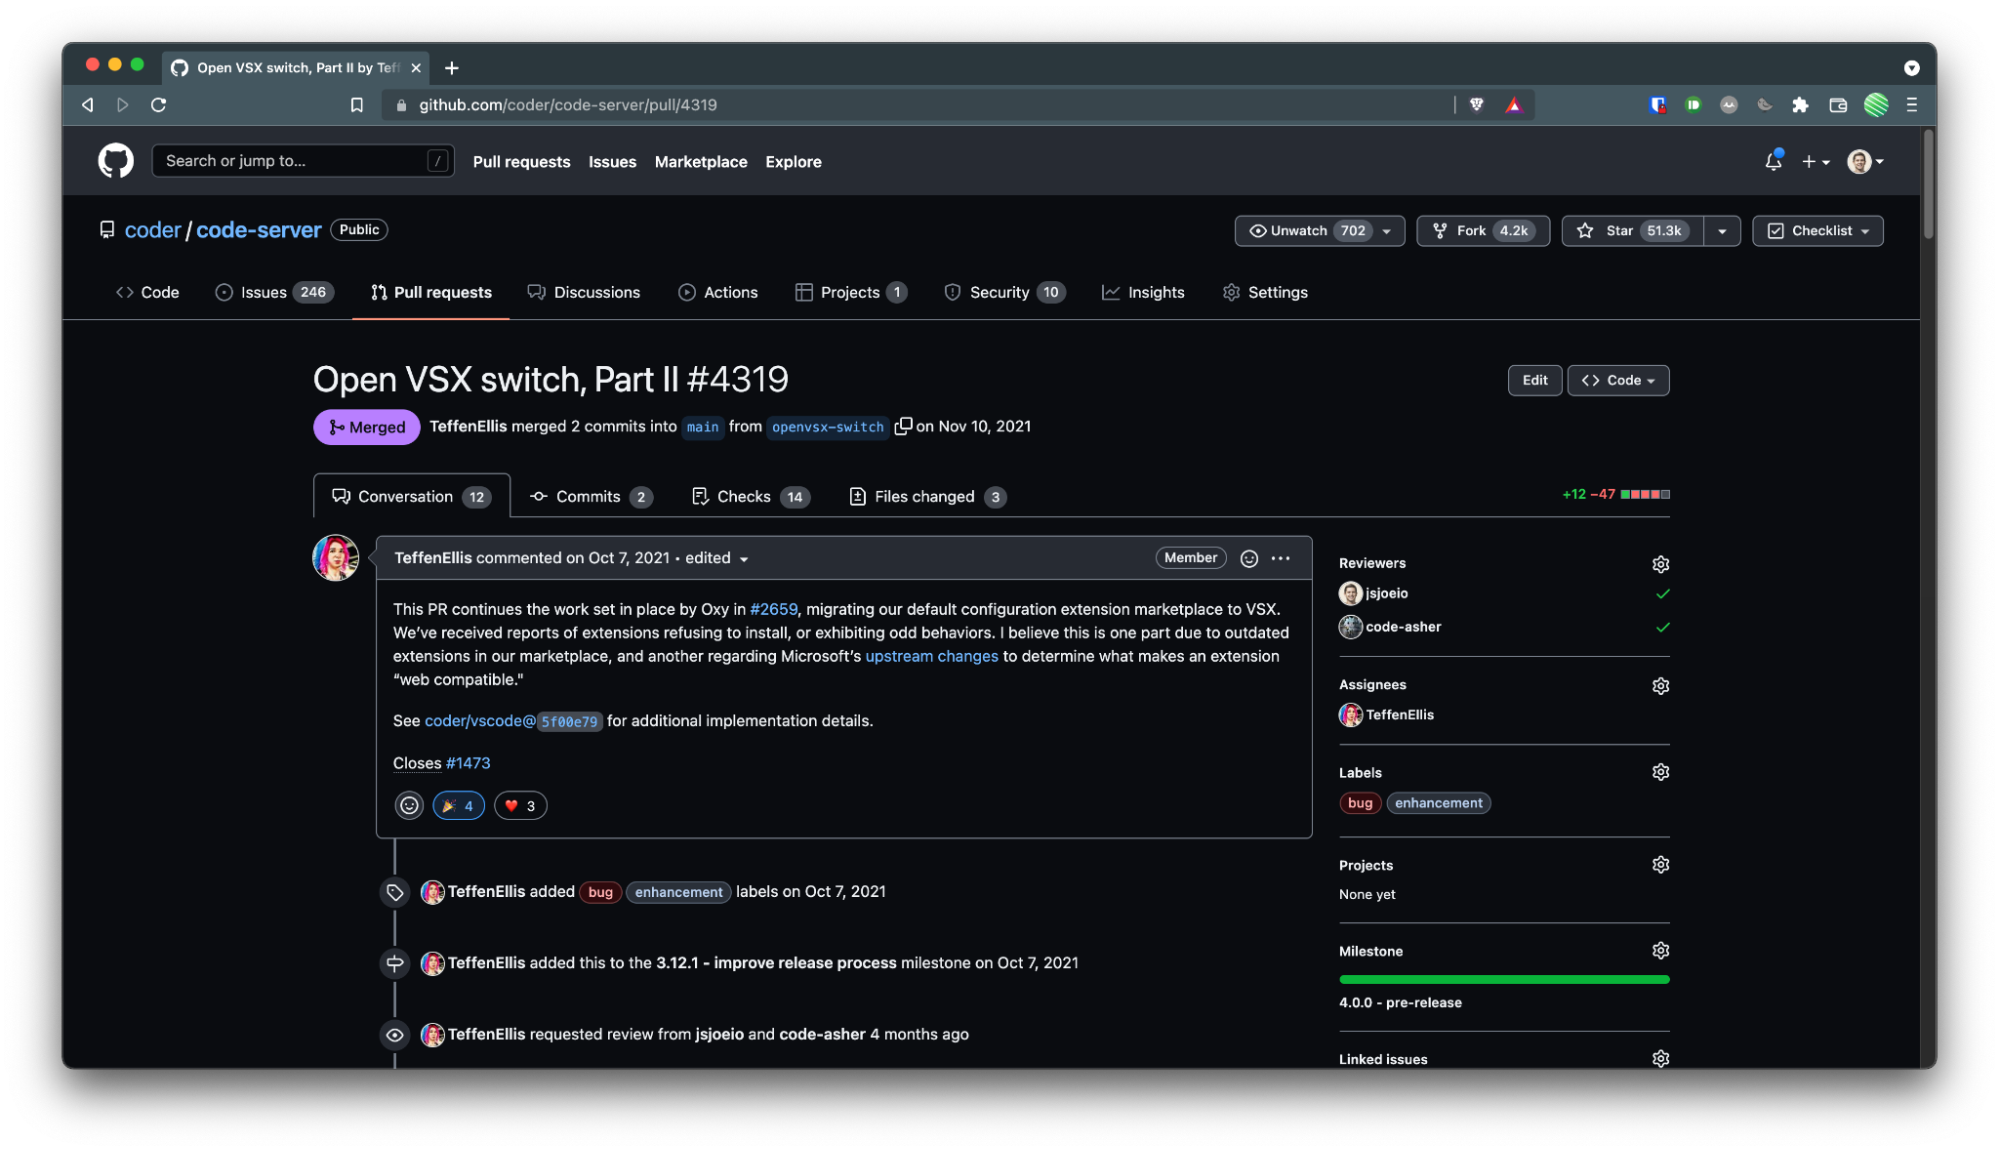Focus the Search or jump to field

click(303, 161)
